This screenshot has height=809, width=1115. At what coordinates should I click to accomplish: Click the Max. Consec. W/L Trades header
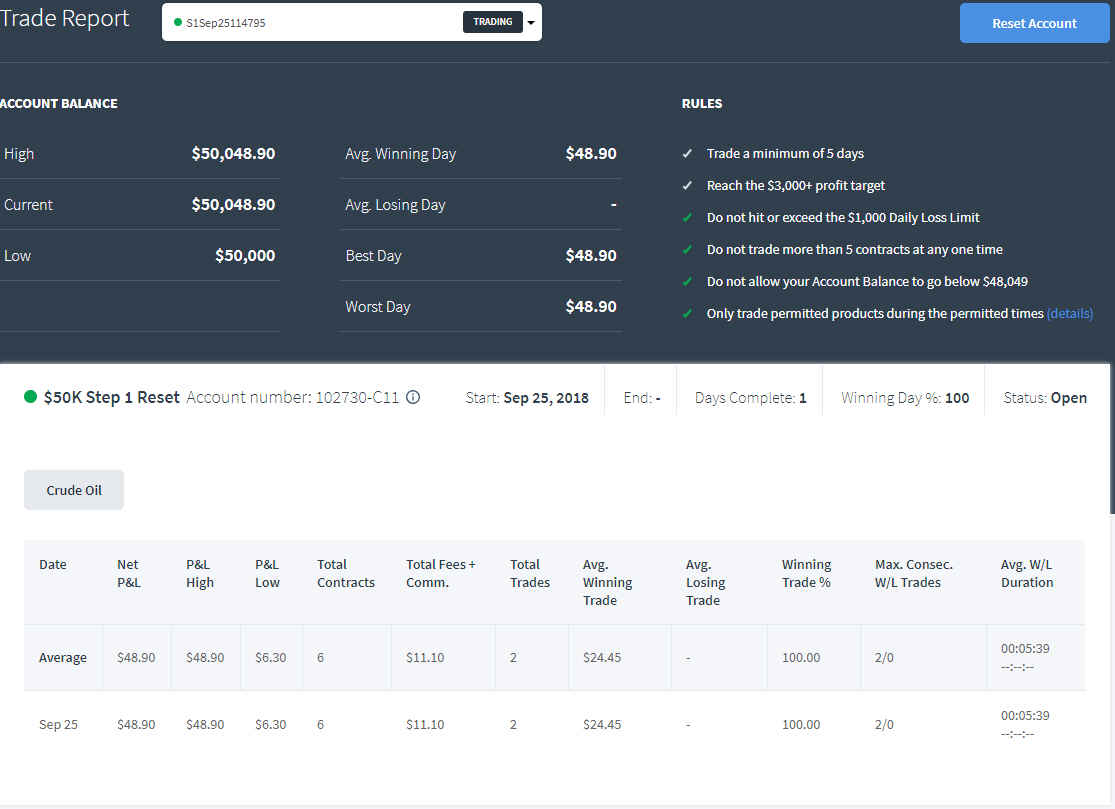click(914, 573)
